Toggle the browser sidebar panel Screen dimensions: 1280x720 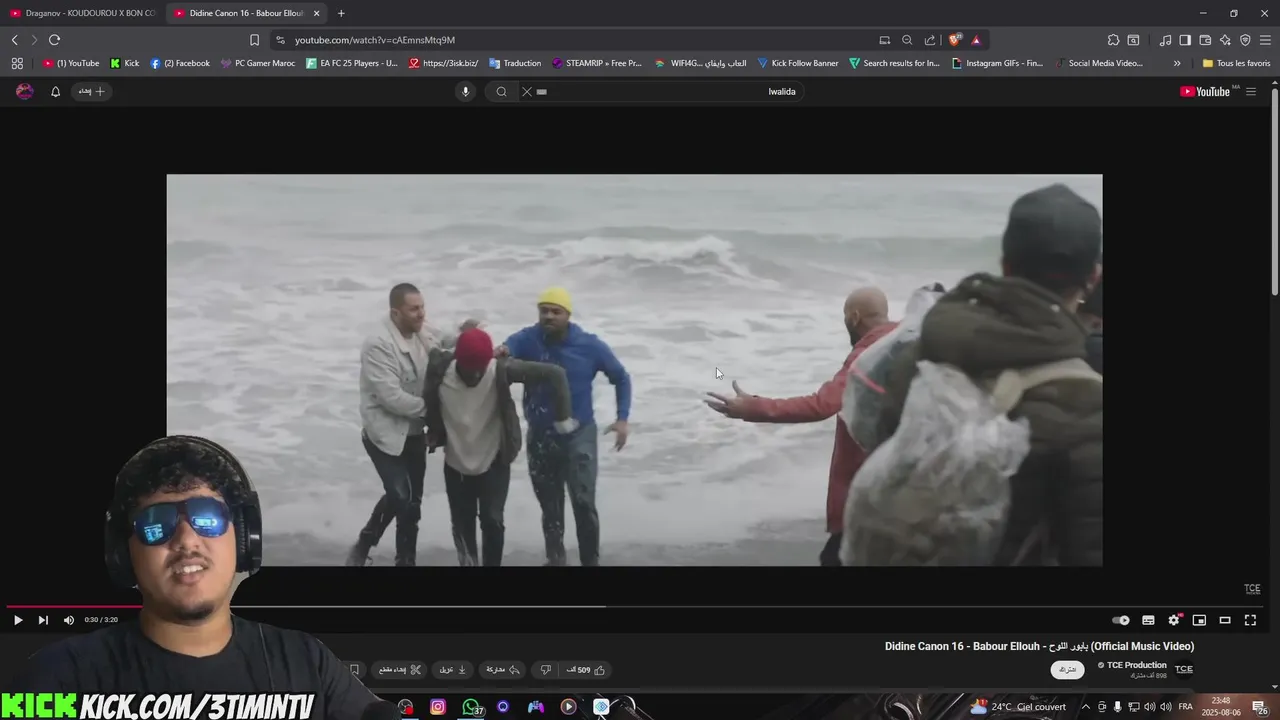tap(1185, 40)
